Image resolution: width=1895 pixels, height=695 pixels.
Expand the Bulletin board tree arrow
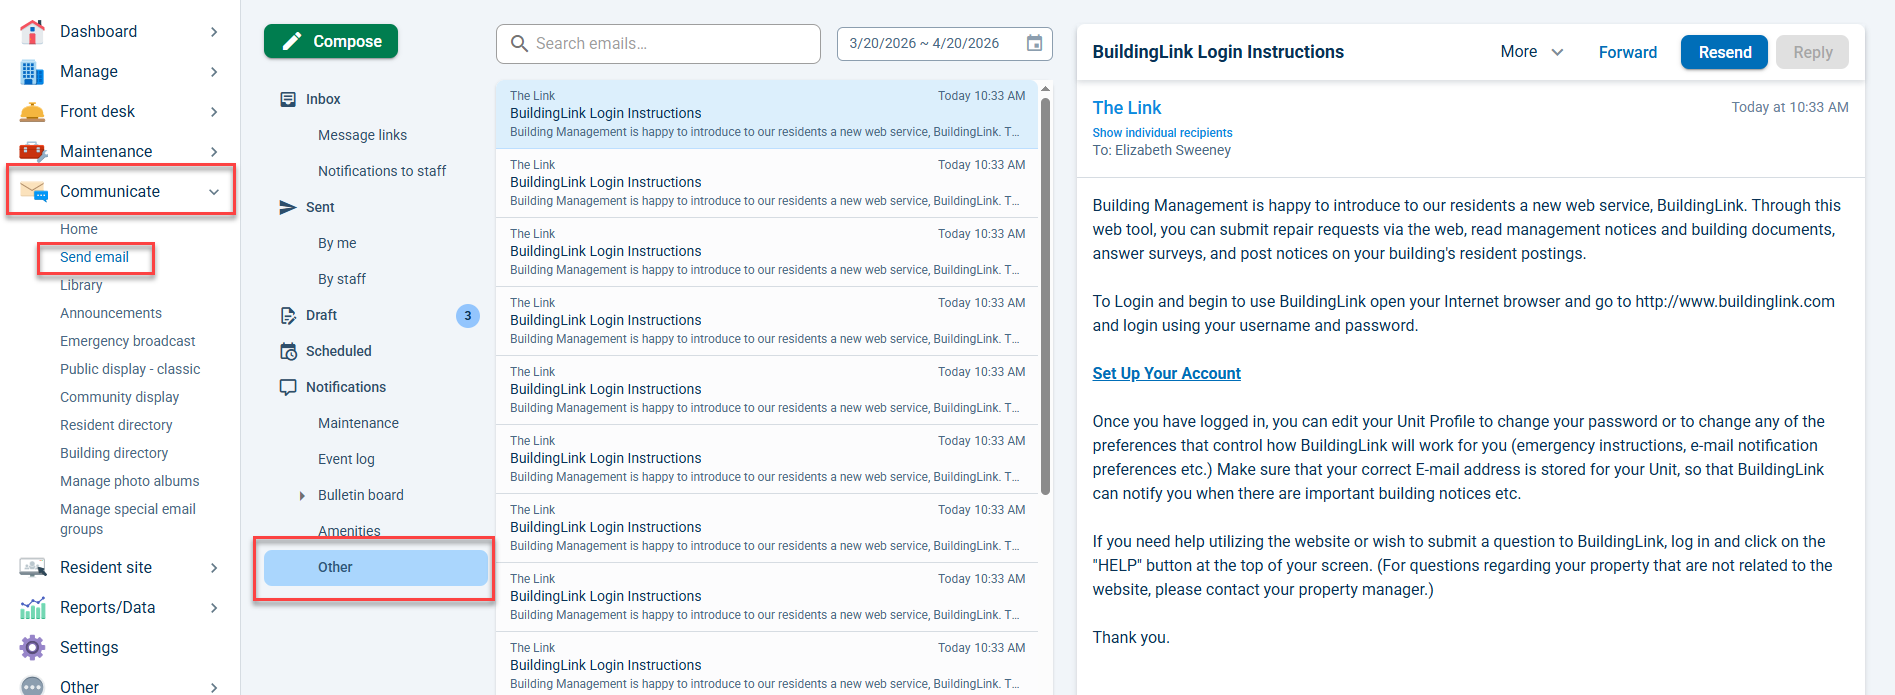[302, 496]
